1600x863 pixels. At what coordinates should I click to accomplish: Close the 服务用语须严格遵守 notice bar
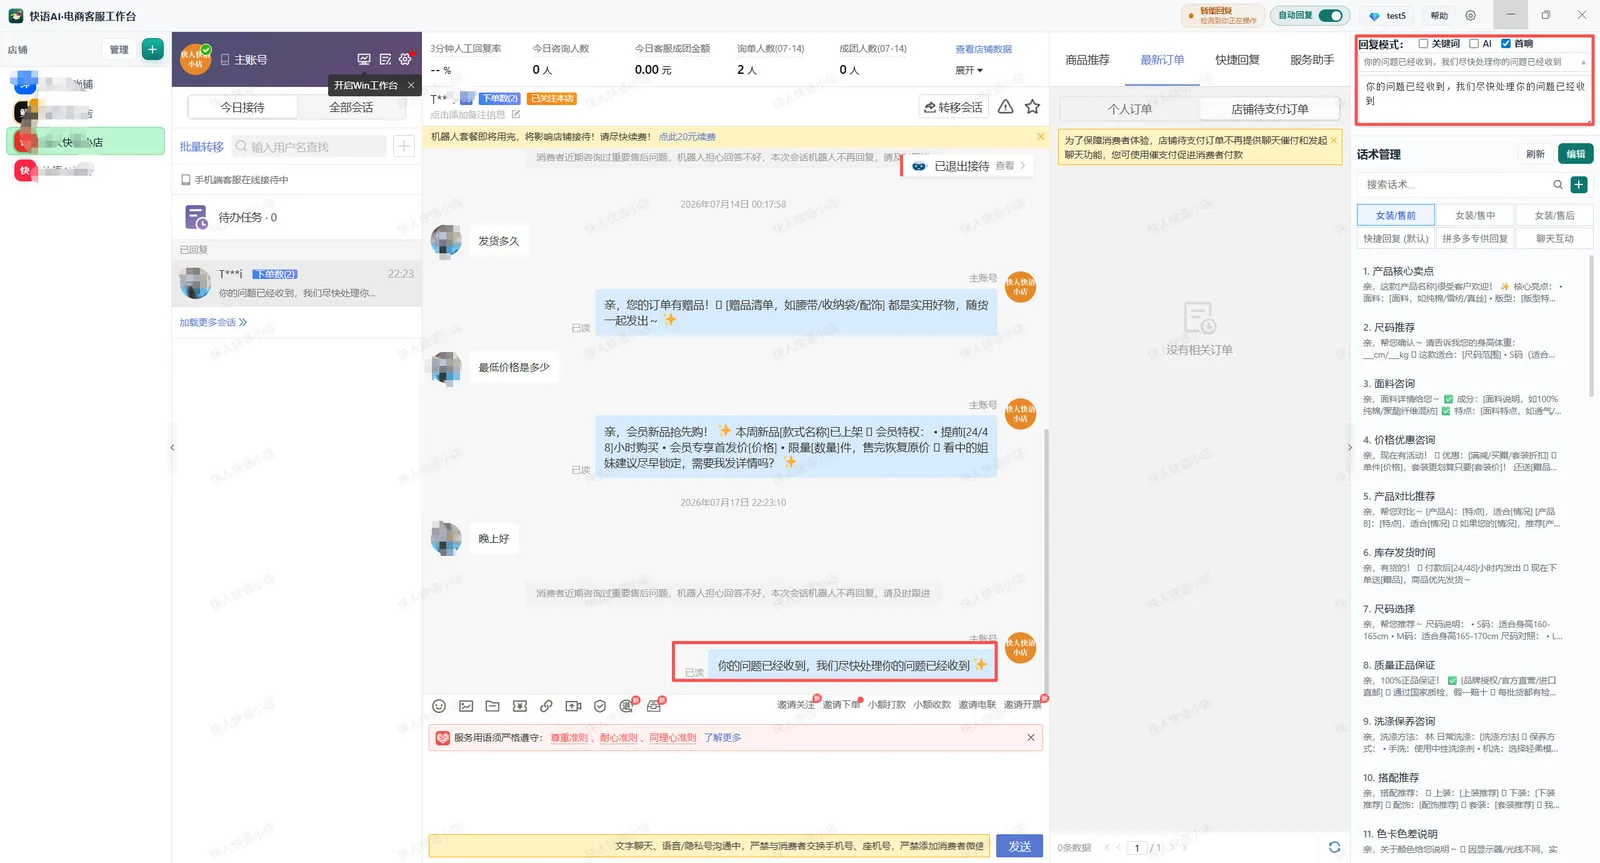point(1031,737)
